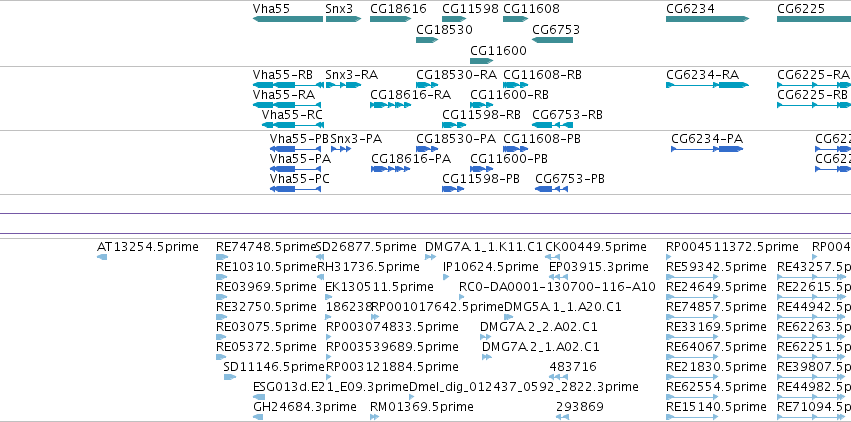Open the Vha55-PC protein feature
Image resolution: width=851 pixels, height=422 pixels.
[295, 189]
